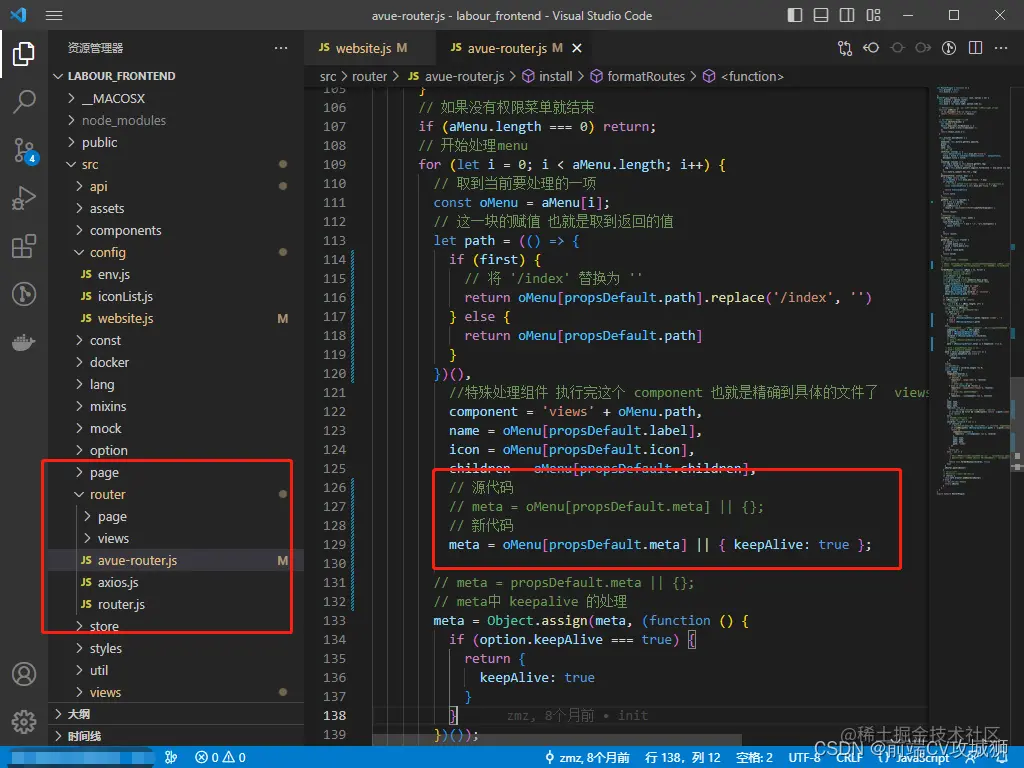Click line number 129 in gutter
1024x768 pixels.
pos(334,545)
